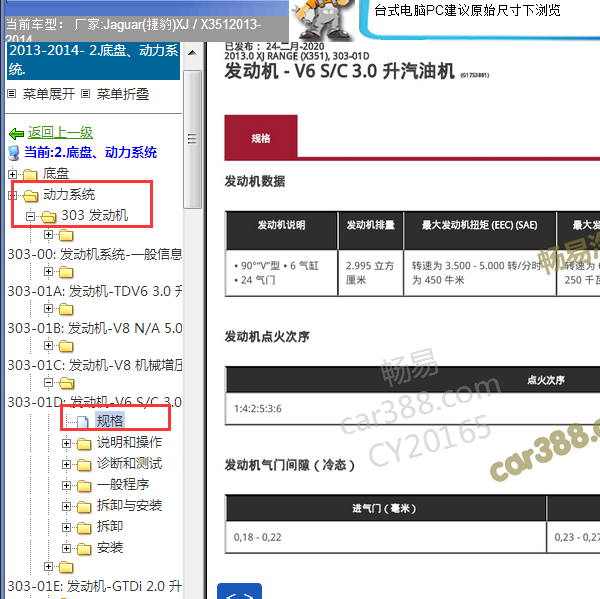Click the 诊断和测试 folder icon
Image resolution: width=600 pixels, height=599 pixels.
pos(84,465)
